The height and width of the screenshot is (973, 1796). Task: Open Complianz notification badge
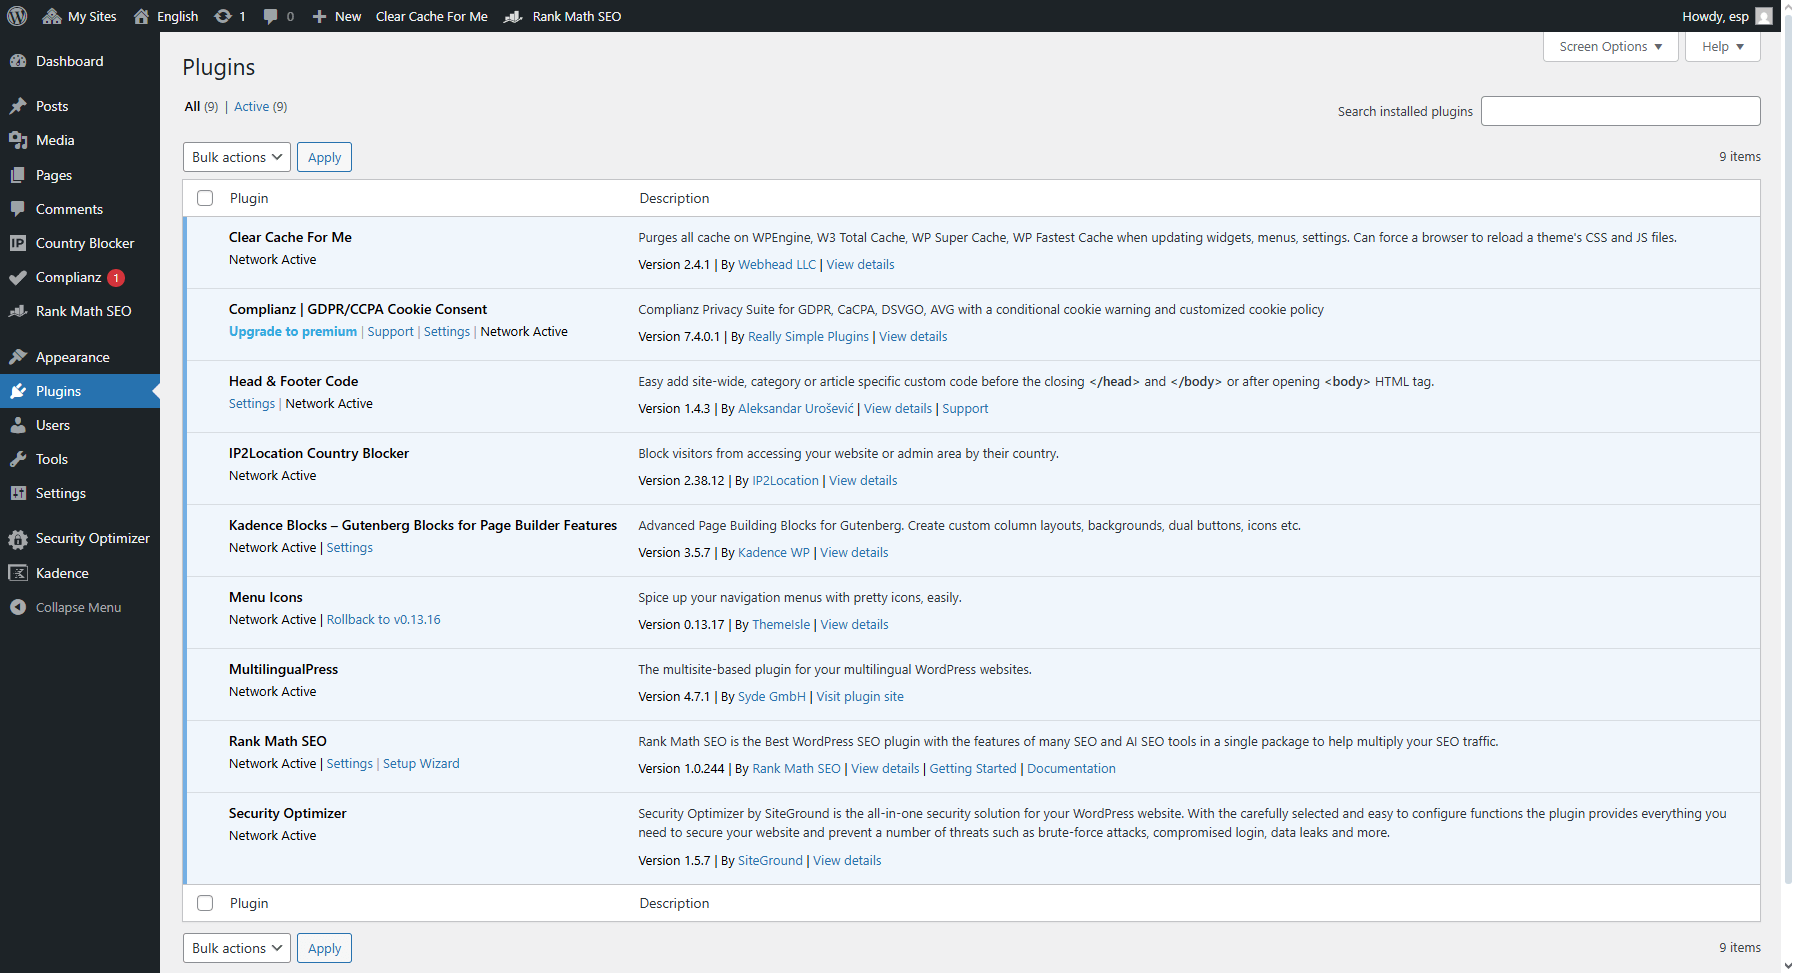click(x=116, y=278)
